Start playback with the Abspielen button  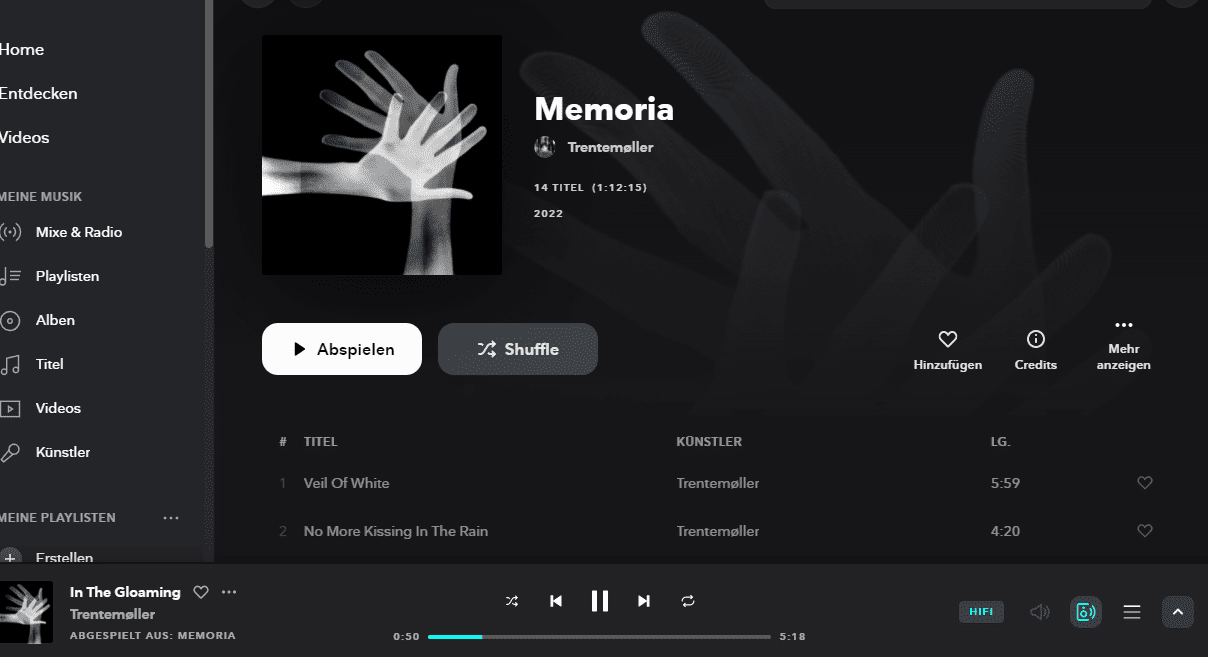342,349
